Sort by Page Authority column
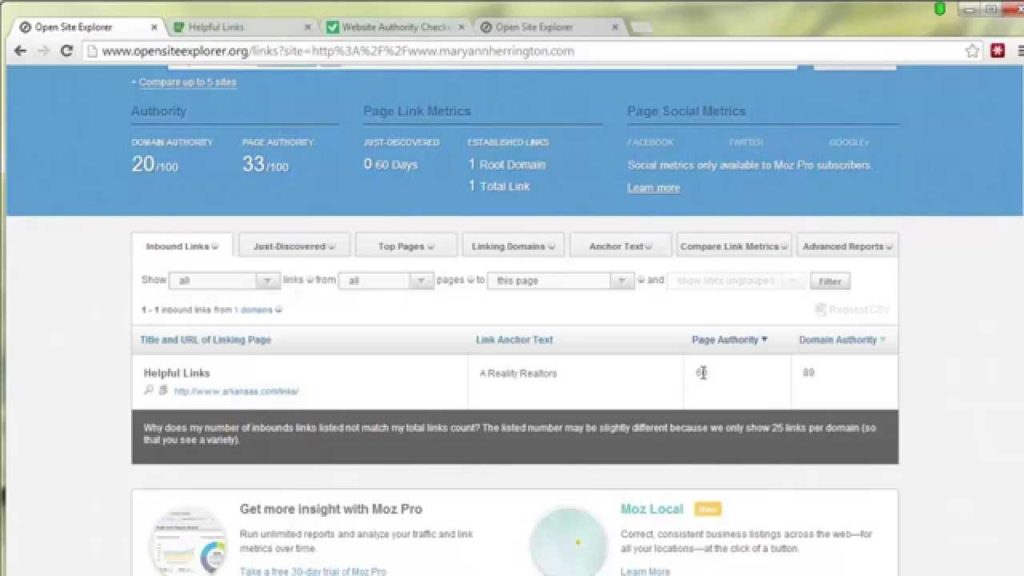The image size is (1024, 576). (x=729, y=340)
